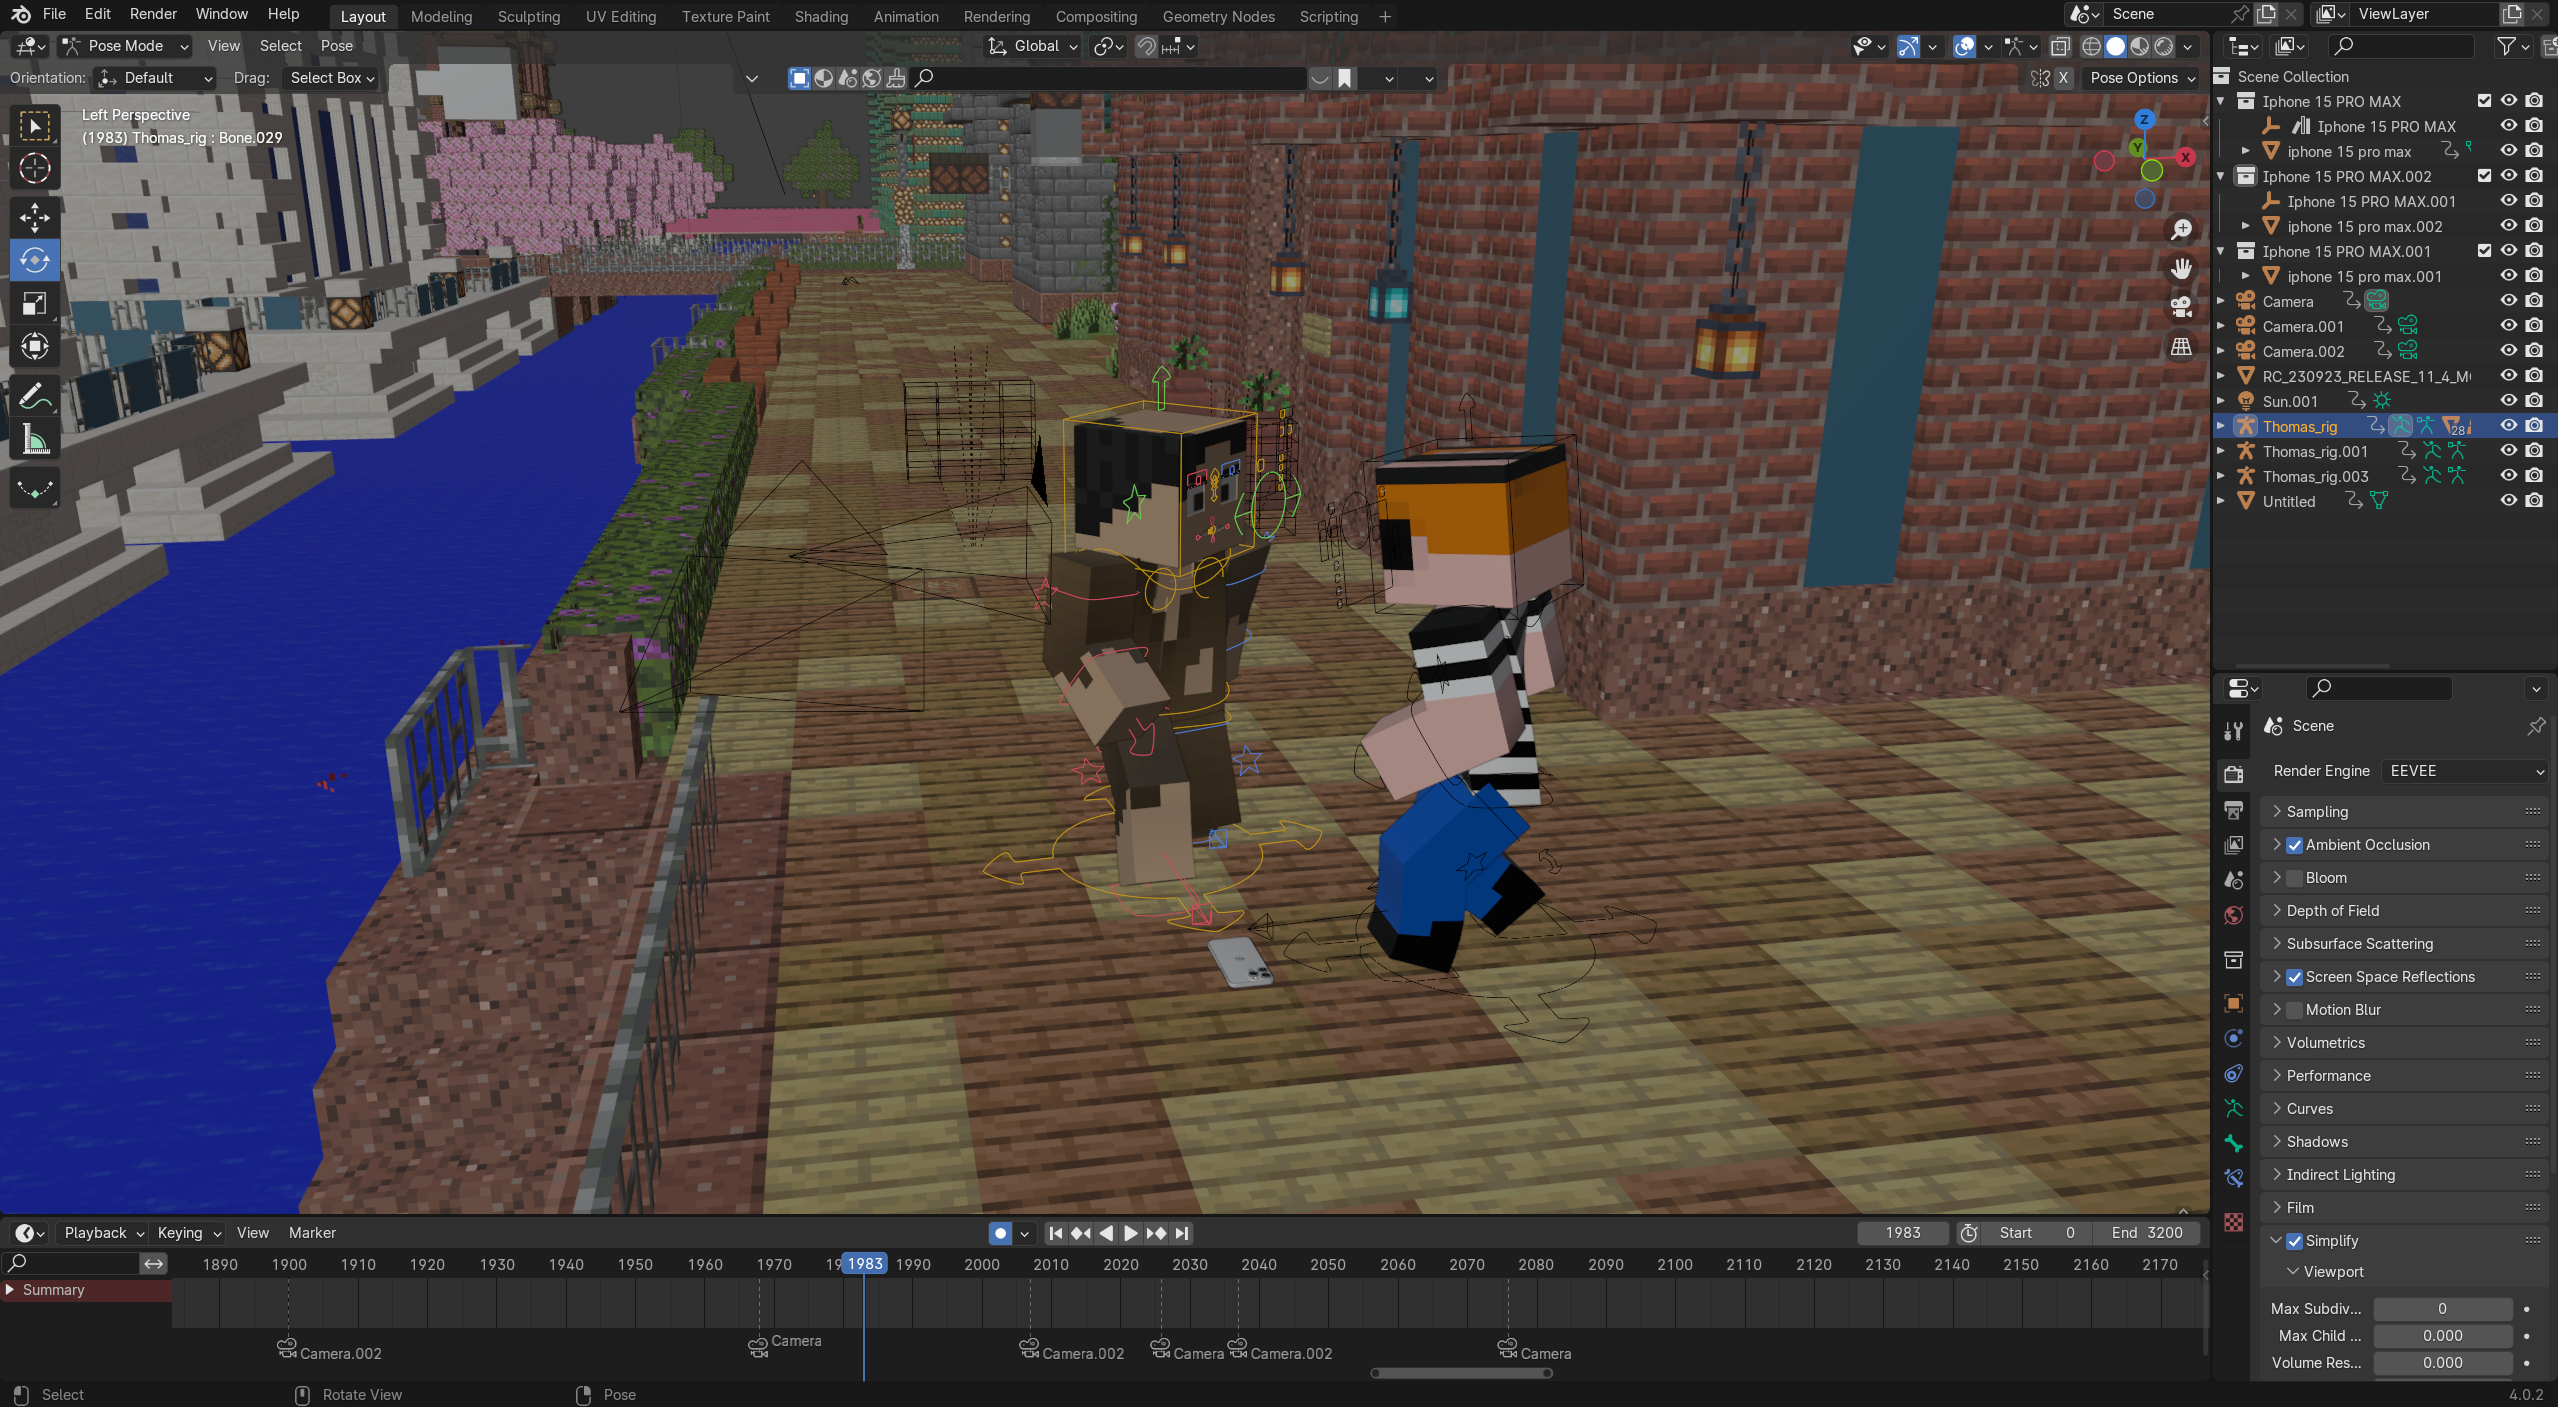2558x1407 pixels.
Task: Switch to wireframe viewport shading
Action: [x=2091, y=46]
